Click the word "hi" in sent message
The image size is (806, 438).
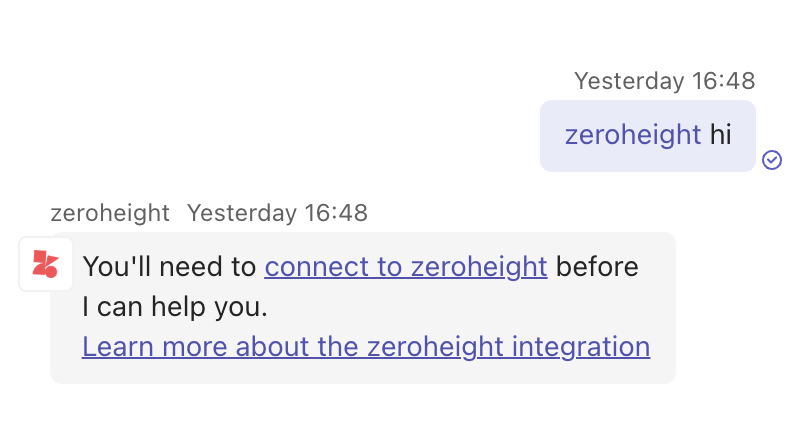pos(721,135)
